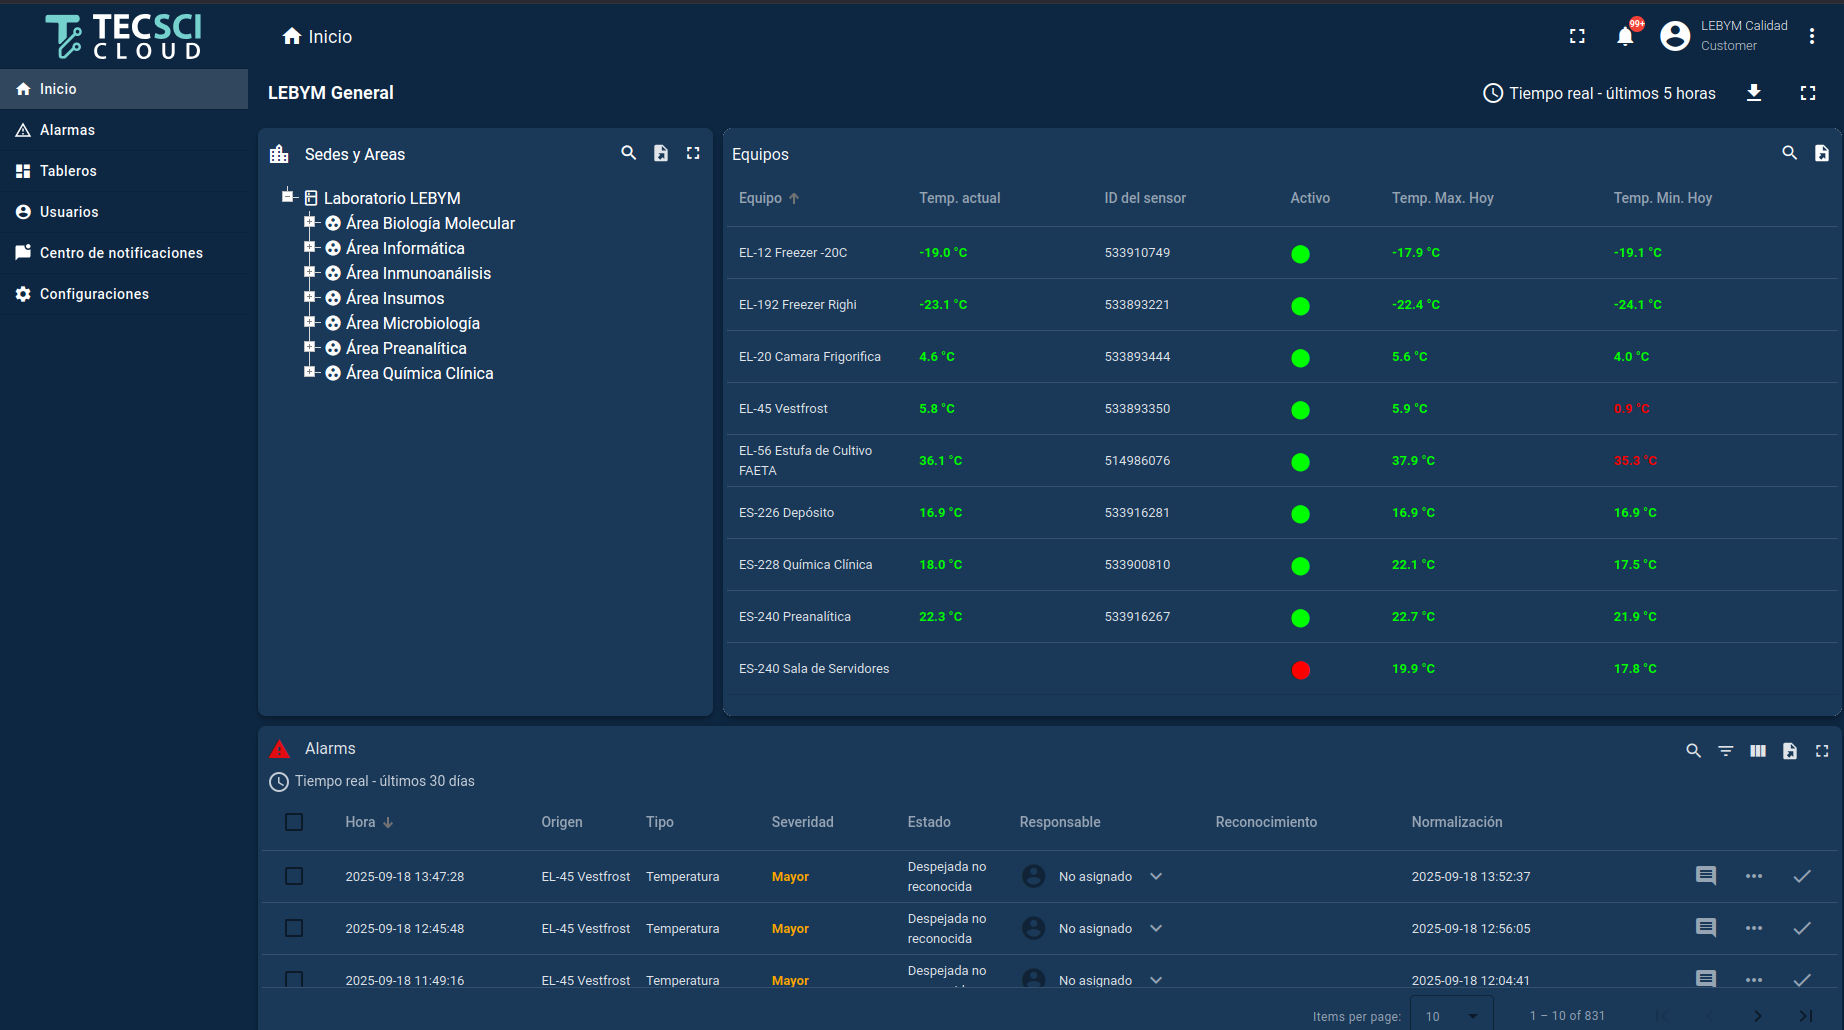The image size is (1844, 1030).
Task: Open assignee dropdown for the 12:45:48 alarm
Action: tap(1156, 928)
